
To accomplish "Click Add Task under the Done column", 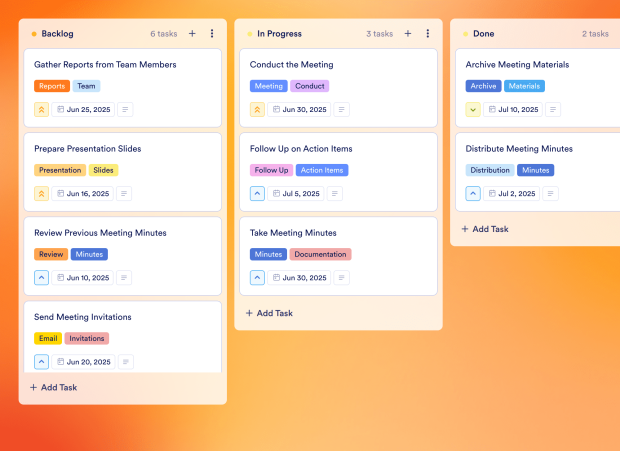I will point(485,229).
